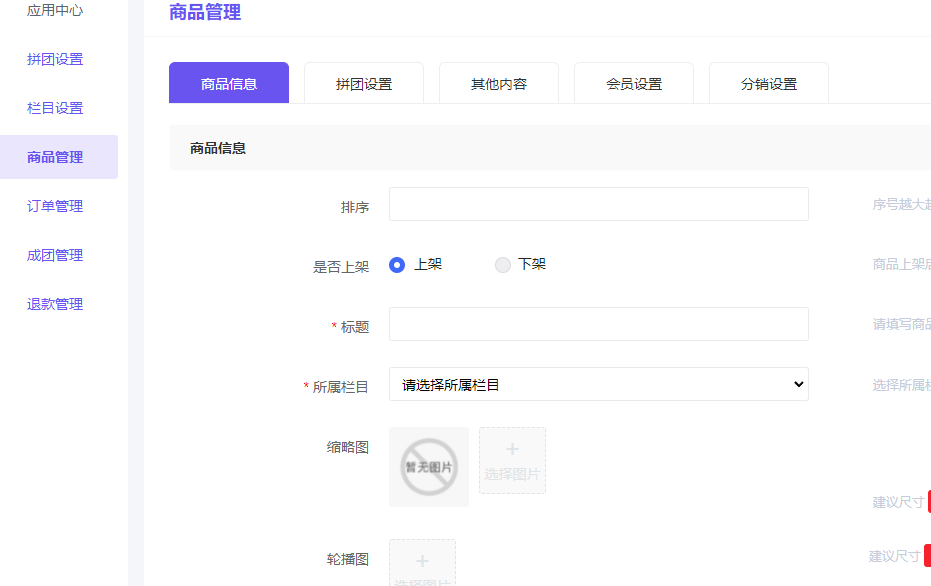Open the 所属栏目 category dropdown
Image resolution: width=931 pixels, height=586 pixels.
pos(598,384)
